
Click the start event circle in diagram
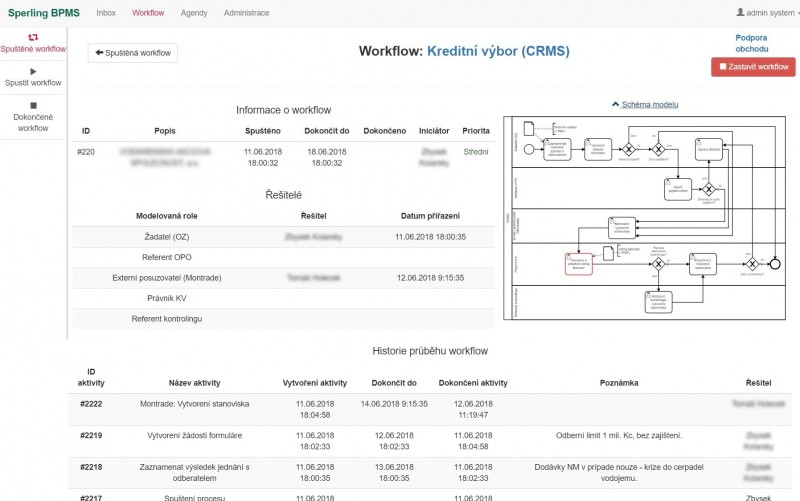coord(527,151)
